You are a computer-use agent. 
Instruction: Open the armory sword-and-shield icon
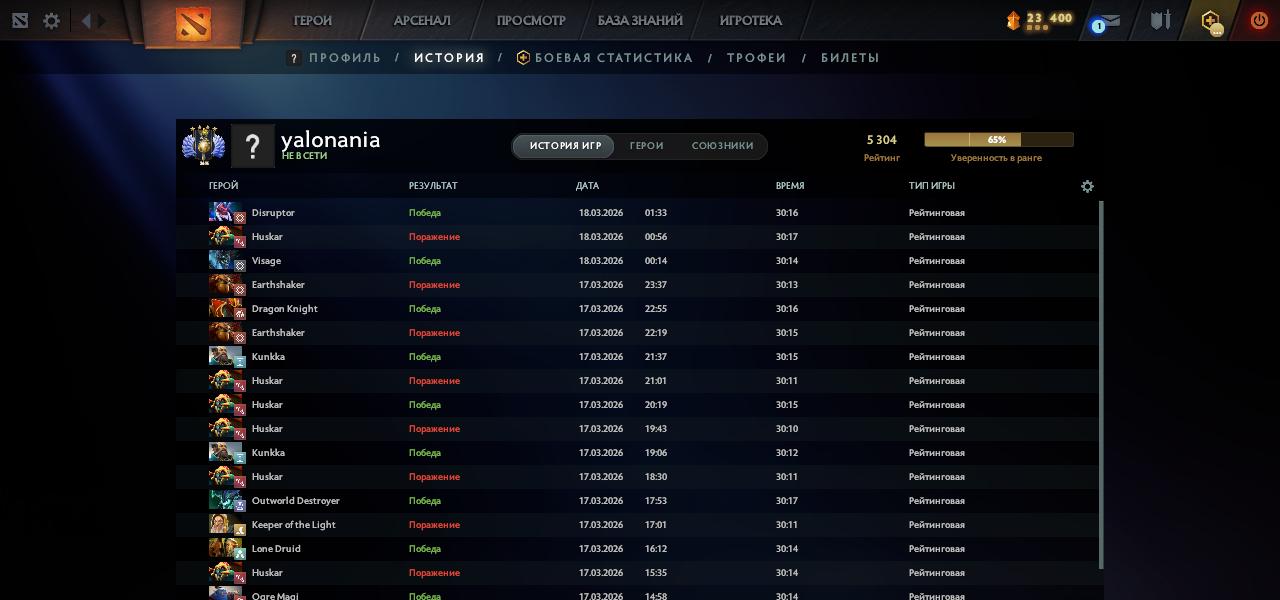coord(1160,20)
